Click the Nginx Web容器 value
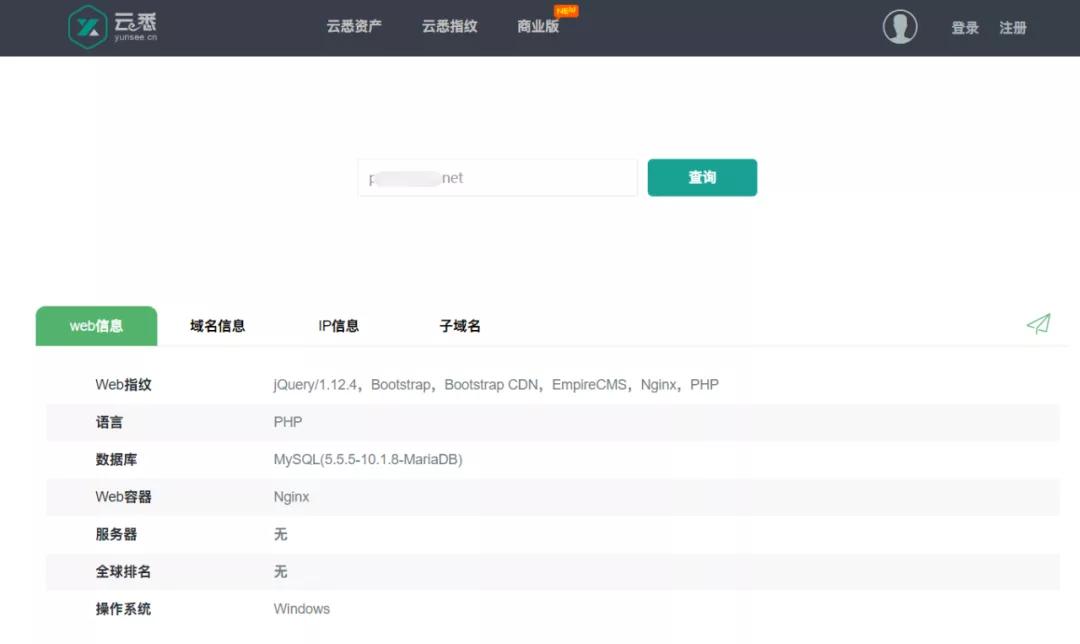 pyautogui.click(x=291, y=496)
